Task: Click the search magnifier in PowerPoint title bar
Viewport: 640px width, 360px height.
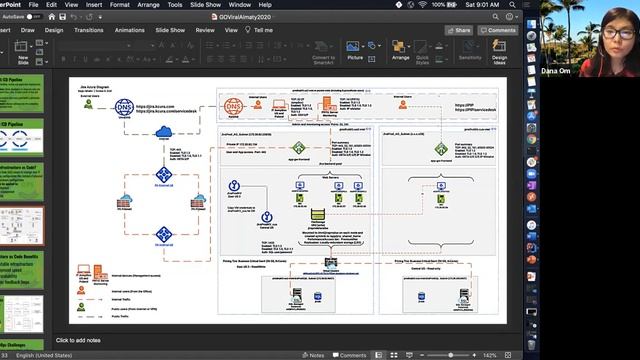Action: pos(496,17)
